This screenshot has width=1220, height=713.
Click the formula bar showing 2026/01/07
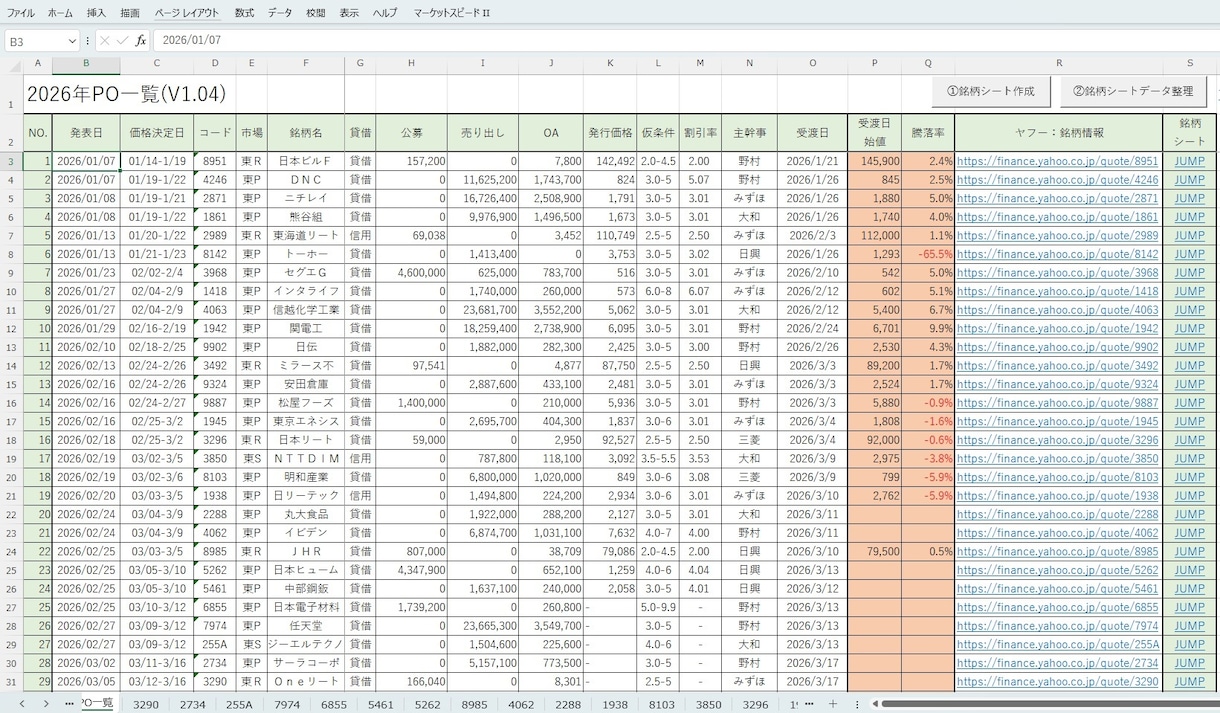click(685, 41)
